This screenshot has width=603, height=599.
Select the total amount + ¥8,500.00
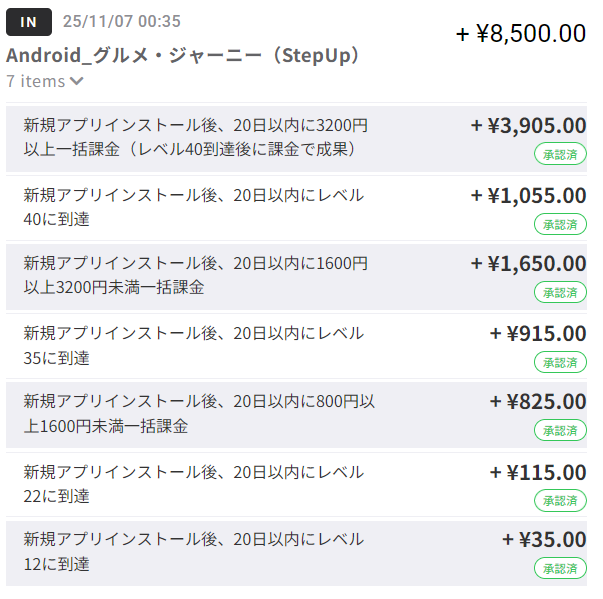[521, 33]
